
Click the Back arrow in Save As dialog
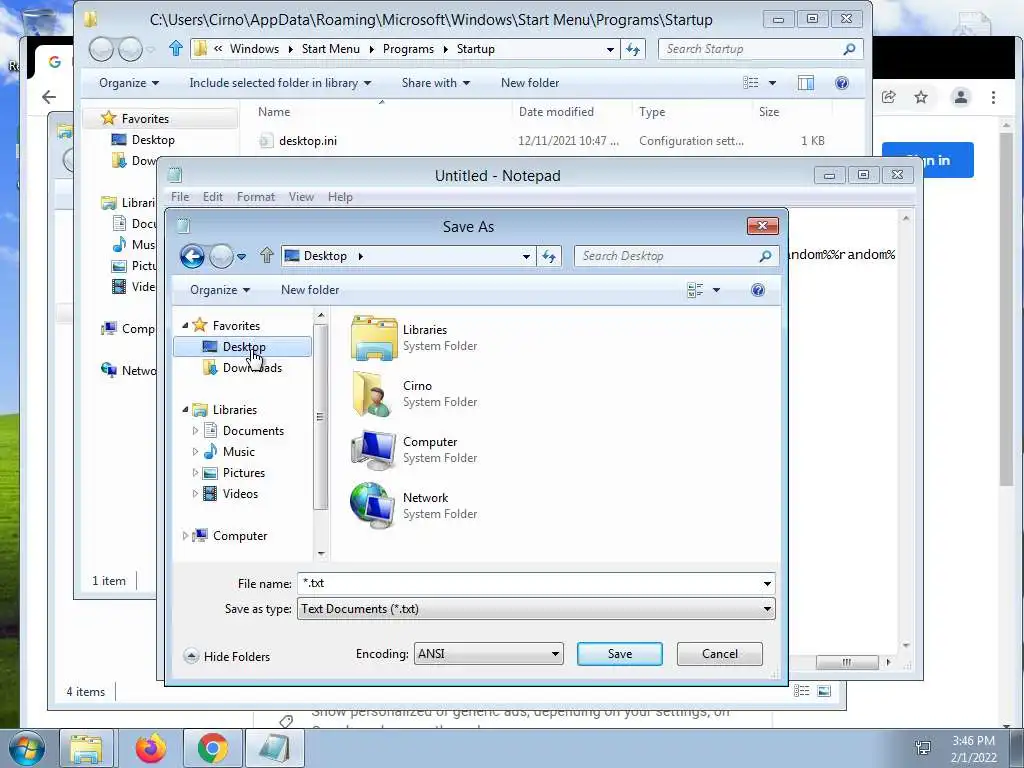(x=192, y=256)
